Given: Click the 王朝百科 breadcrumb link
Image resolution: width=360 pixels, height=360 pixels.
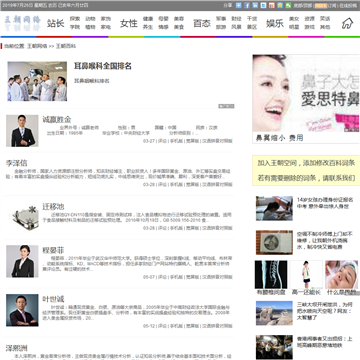Looking at the screenshot, I should point(66,46).
